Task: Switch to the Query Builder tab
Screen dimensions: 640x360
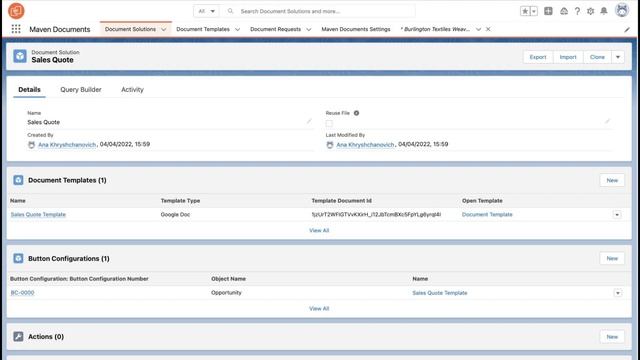Action: point(81,89)
